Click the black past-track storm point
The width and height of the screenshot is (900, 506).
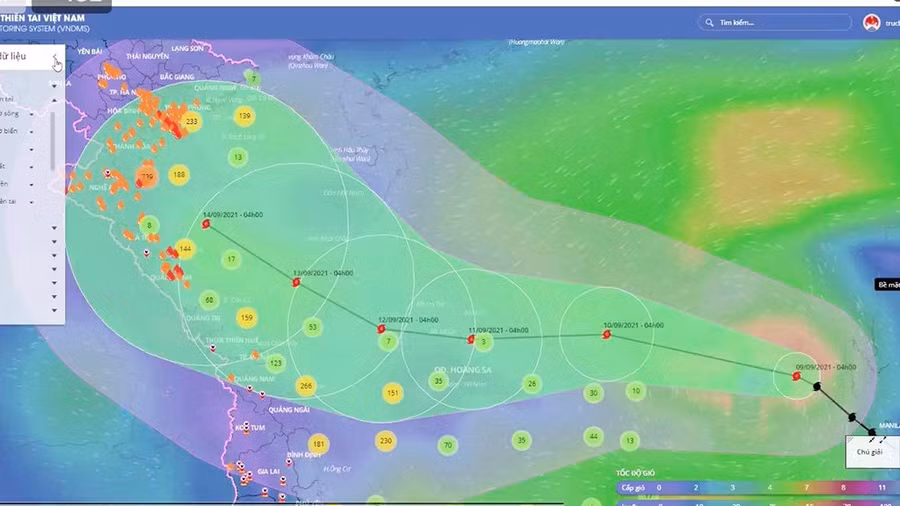818,386
